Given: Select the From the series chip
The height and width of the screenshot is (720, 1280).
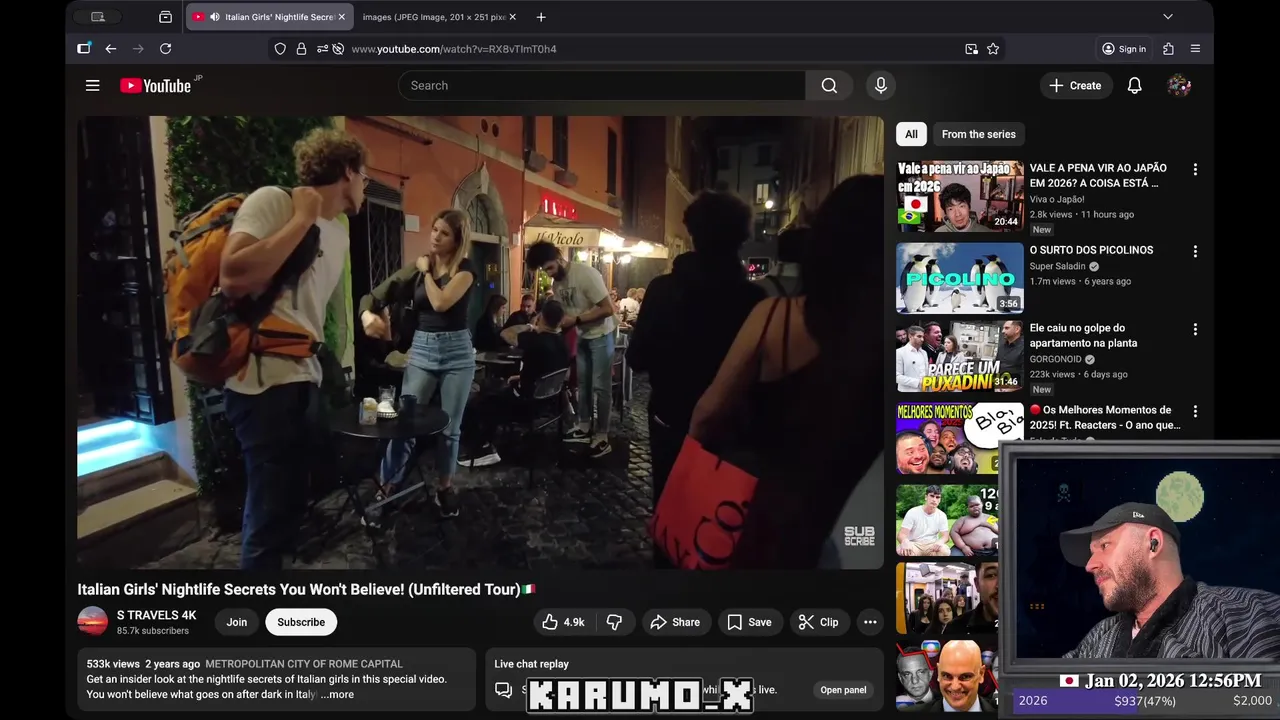Looking at the screenshot, I should [x=978, y=134].
